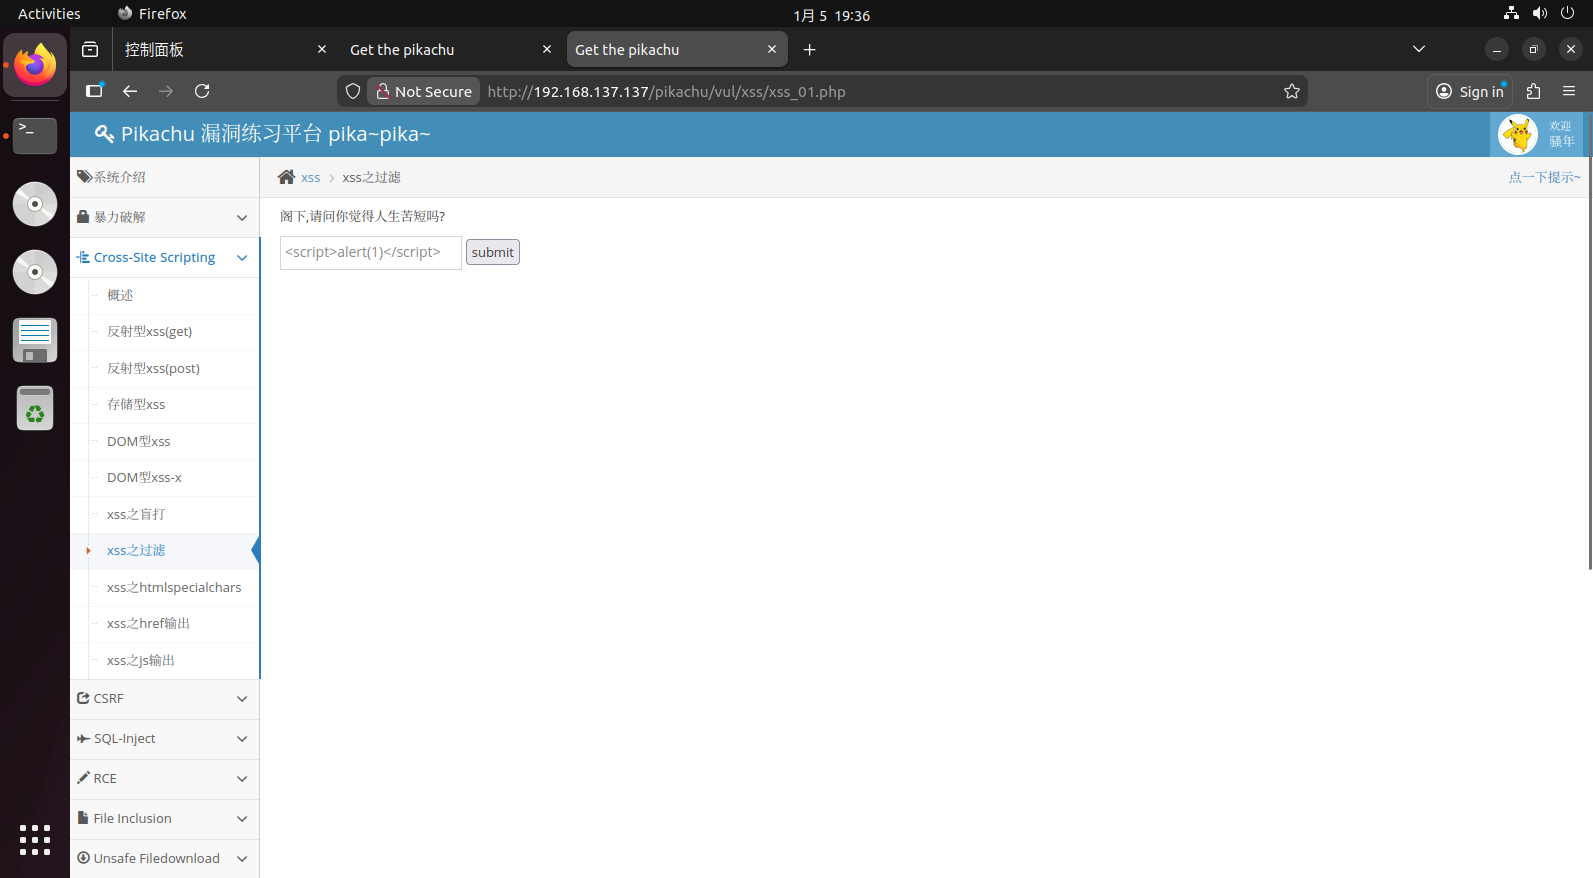This screenshot has width=1593, height=878.
Task: Open the xss之href输出 lesson
Action: [x=148, y=623]
